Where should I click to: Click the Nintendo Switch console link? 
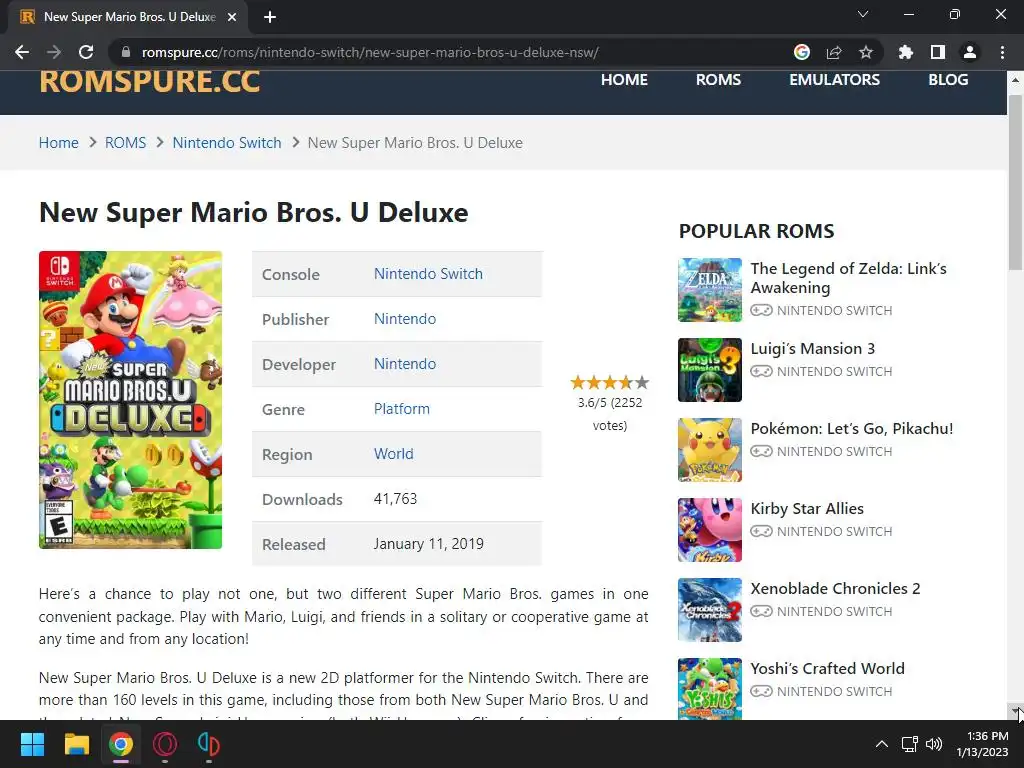tap(428, 274)
